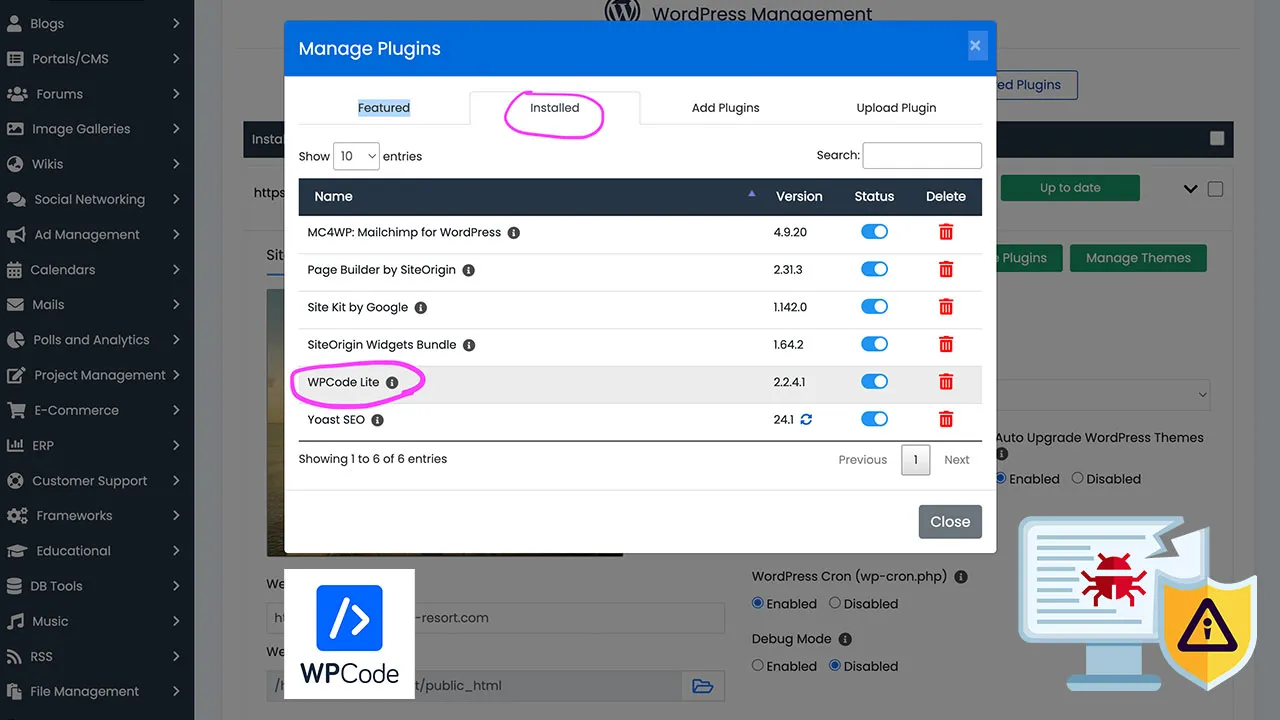Switch to the Upload Plugin tab
This screenshot has height=720, width=1280.
897,108
